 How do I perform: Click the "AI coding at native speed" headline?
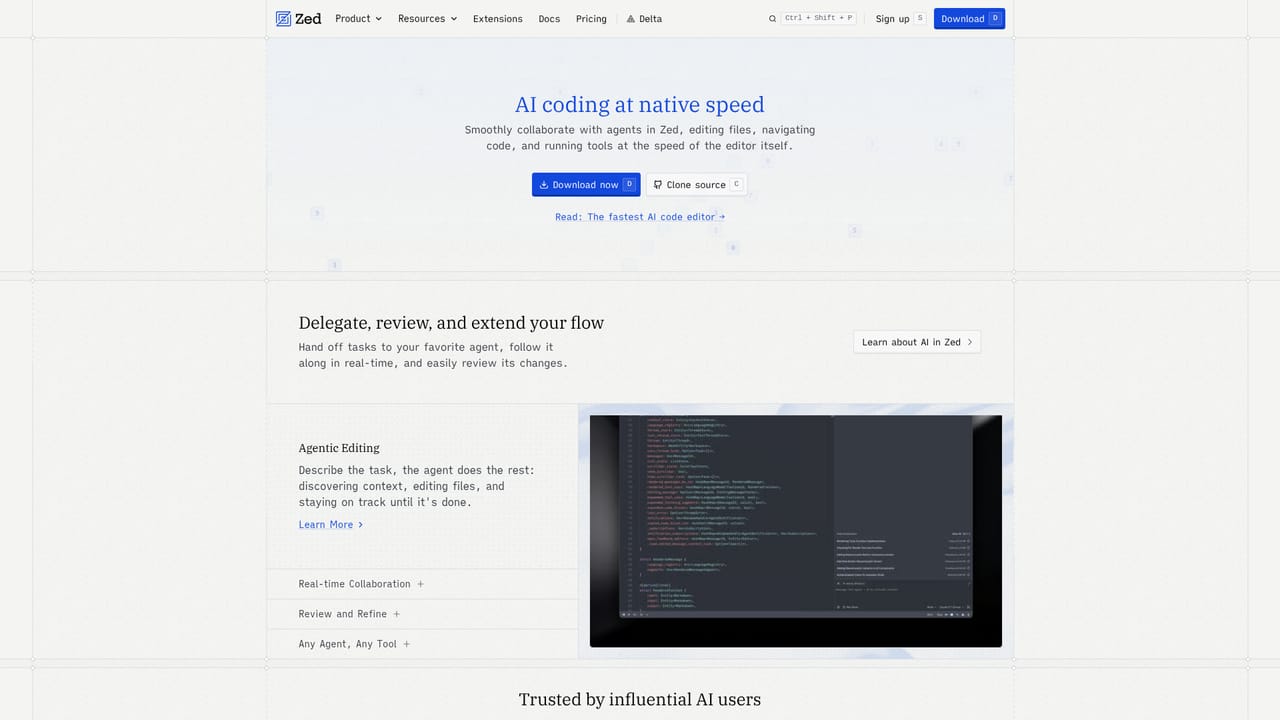coord(640,104)
